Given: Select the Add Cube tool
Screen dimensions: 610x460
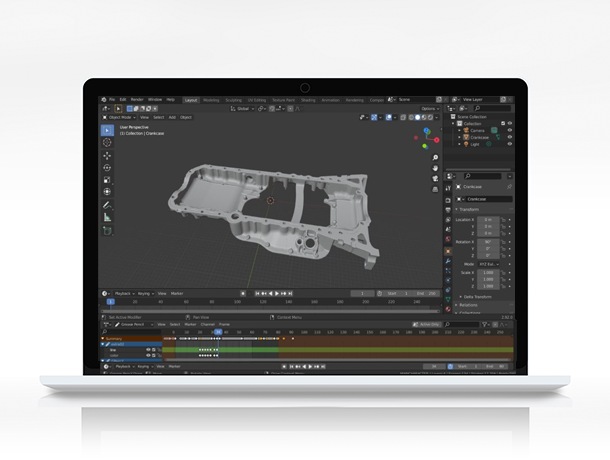Looking at the screenshot, I should coord(107,231).
